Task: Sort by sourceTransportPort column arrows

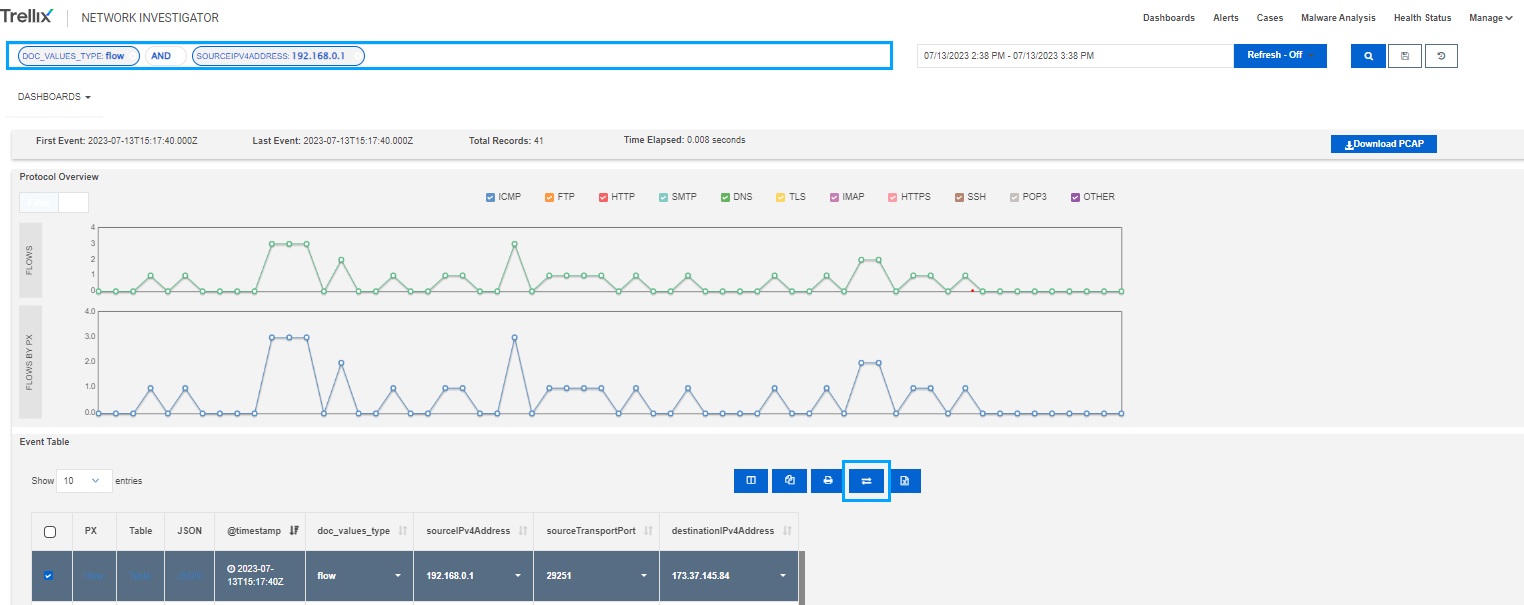Action: click(648, 531)
